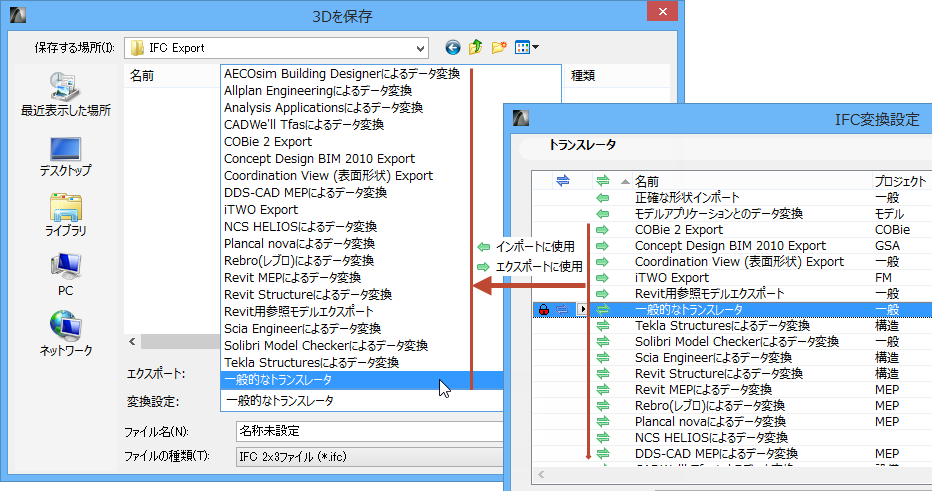
Task: Select iTWO Export row in translator table
Action: coord(732,278)
